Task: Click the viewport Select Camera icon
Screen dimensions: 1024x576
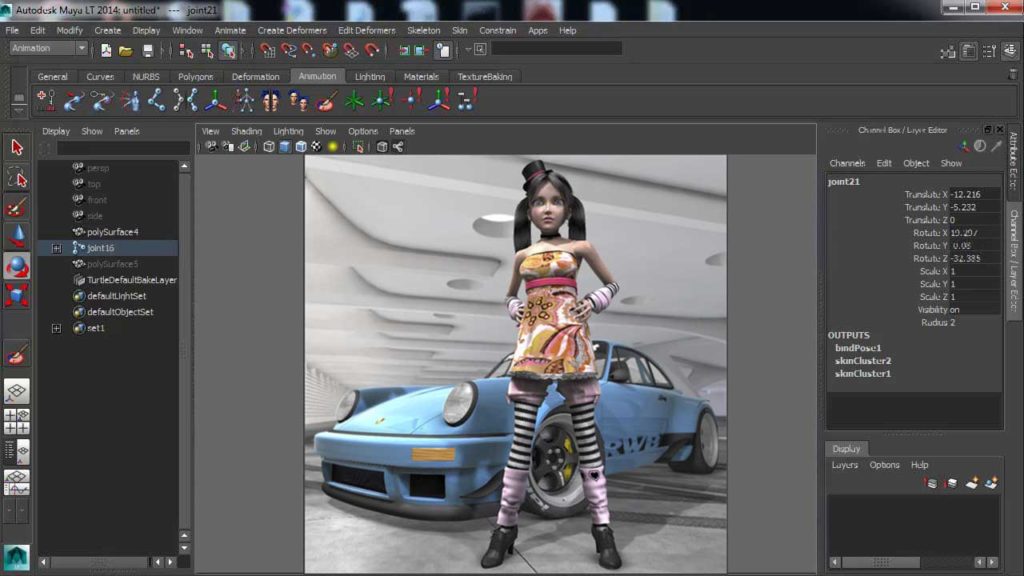Action: tap(212, 147)
